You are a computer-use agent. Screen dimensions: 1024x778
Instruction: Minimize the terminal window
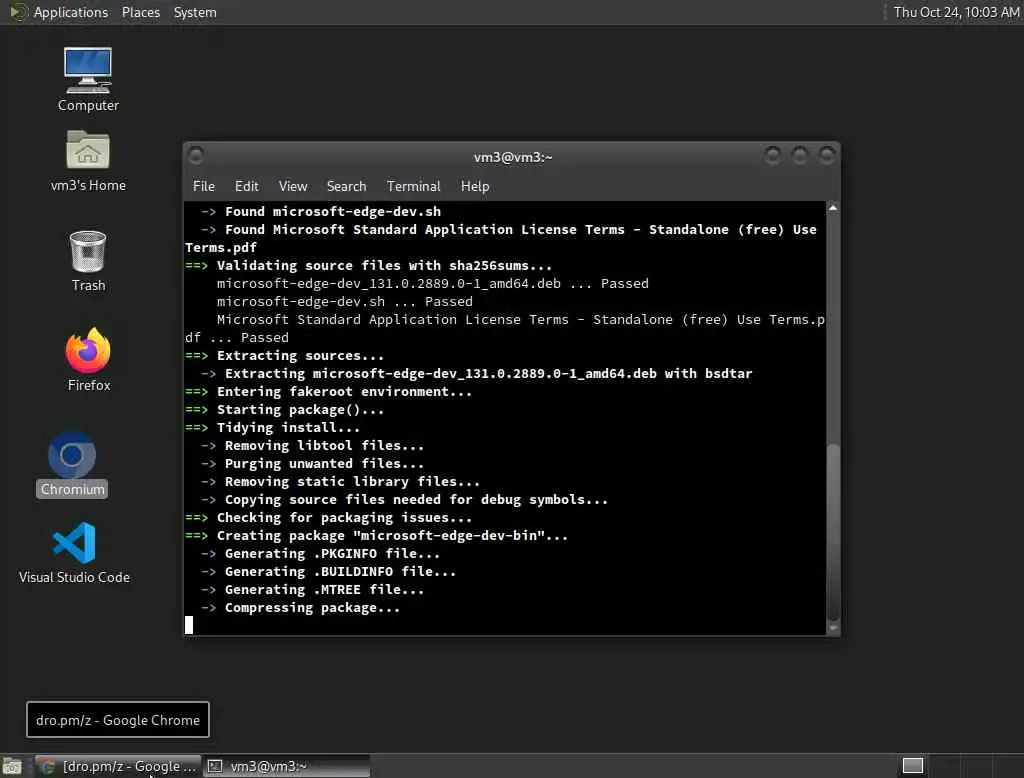click(x=773, y=155)
